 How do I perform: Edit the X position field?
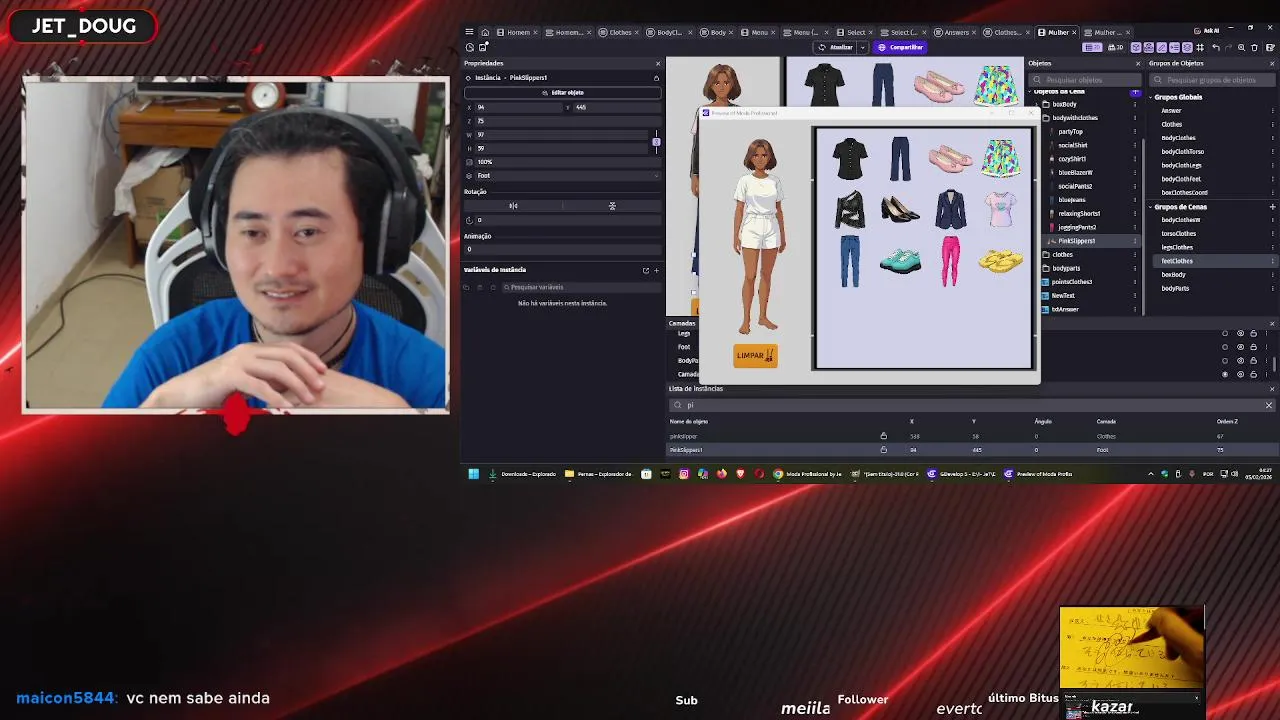tap(518, 107)
